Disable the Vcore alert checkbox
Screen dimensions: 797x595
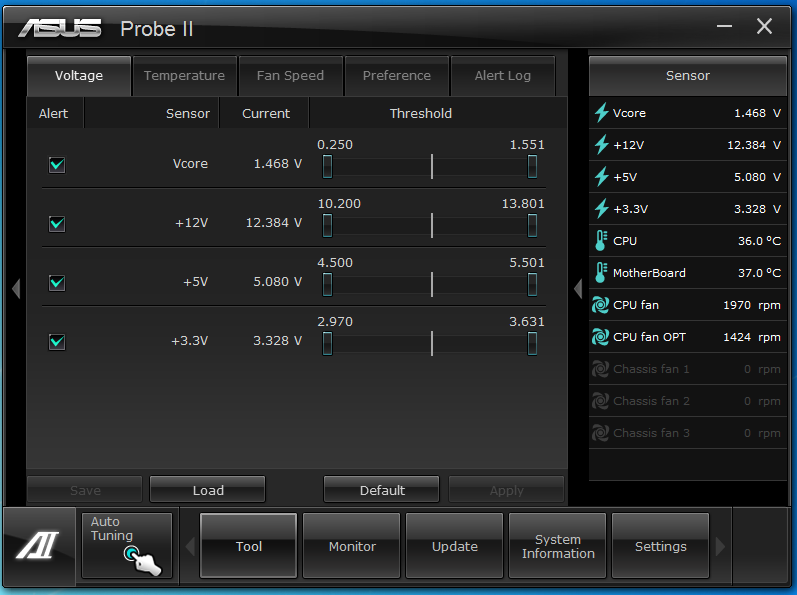tap(57, 165)
